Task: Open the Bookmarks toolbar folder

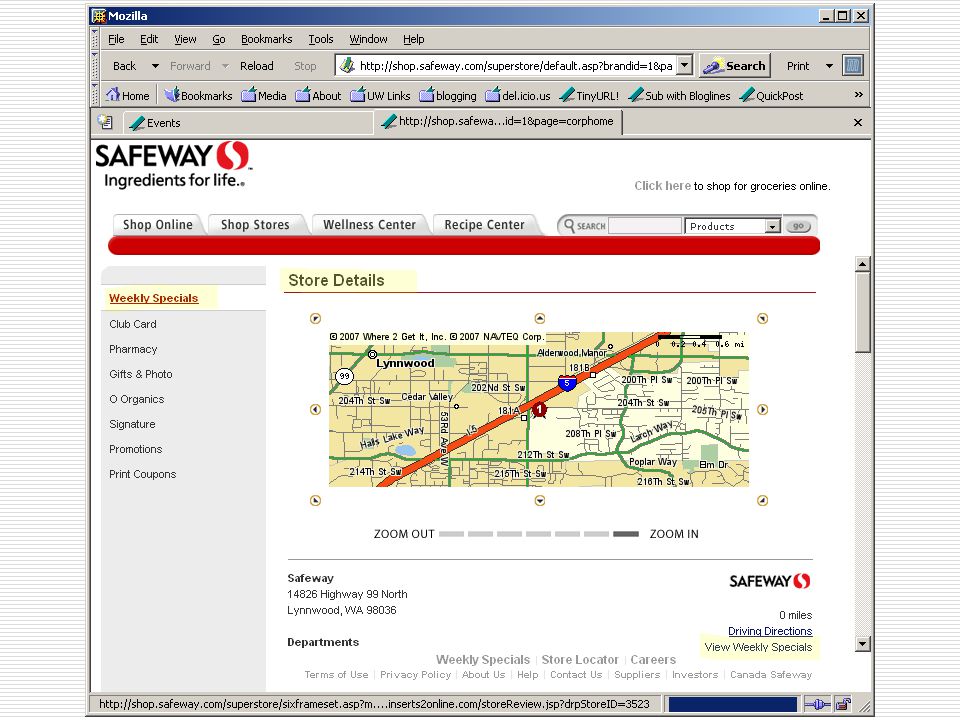Action: (x=198, y=96)
